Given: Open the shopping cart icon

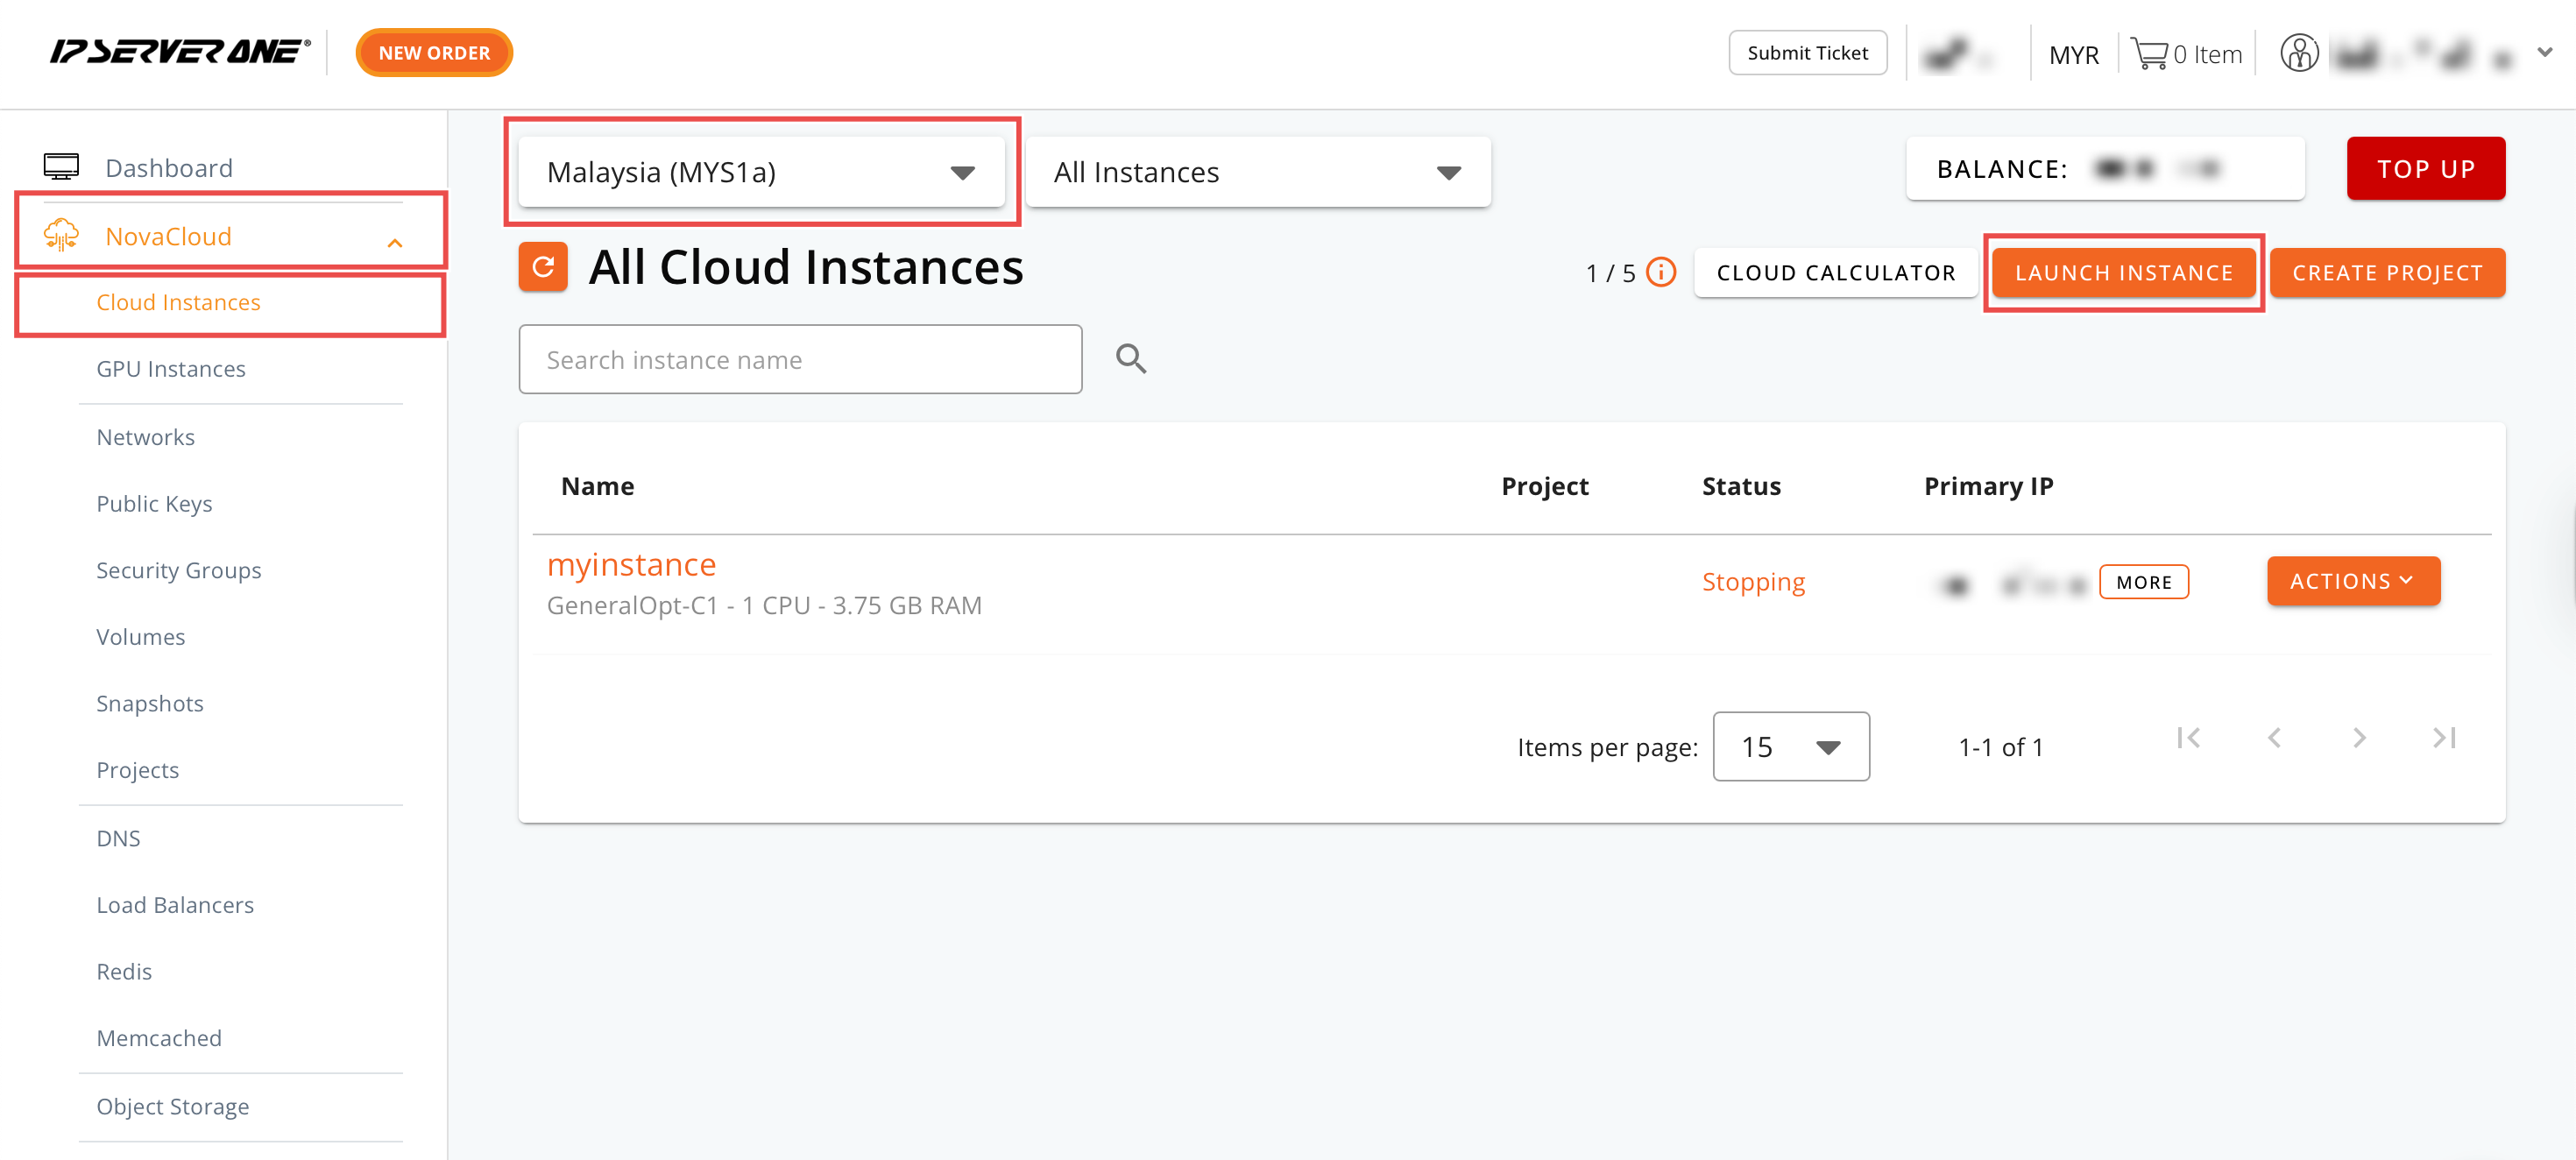Looking at the screenshot, I should 2149,53.
